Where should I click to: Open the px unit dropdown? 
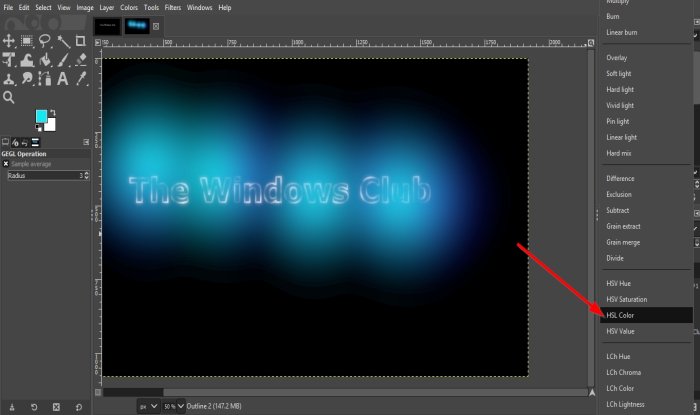tap(148, 407)
